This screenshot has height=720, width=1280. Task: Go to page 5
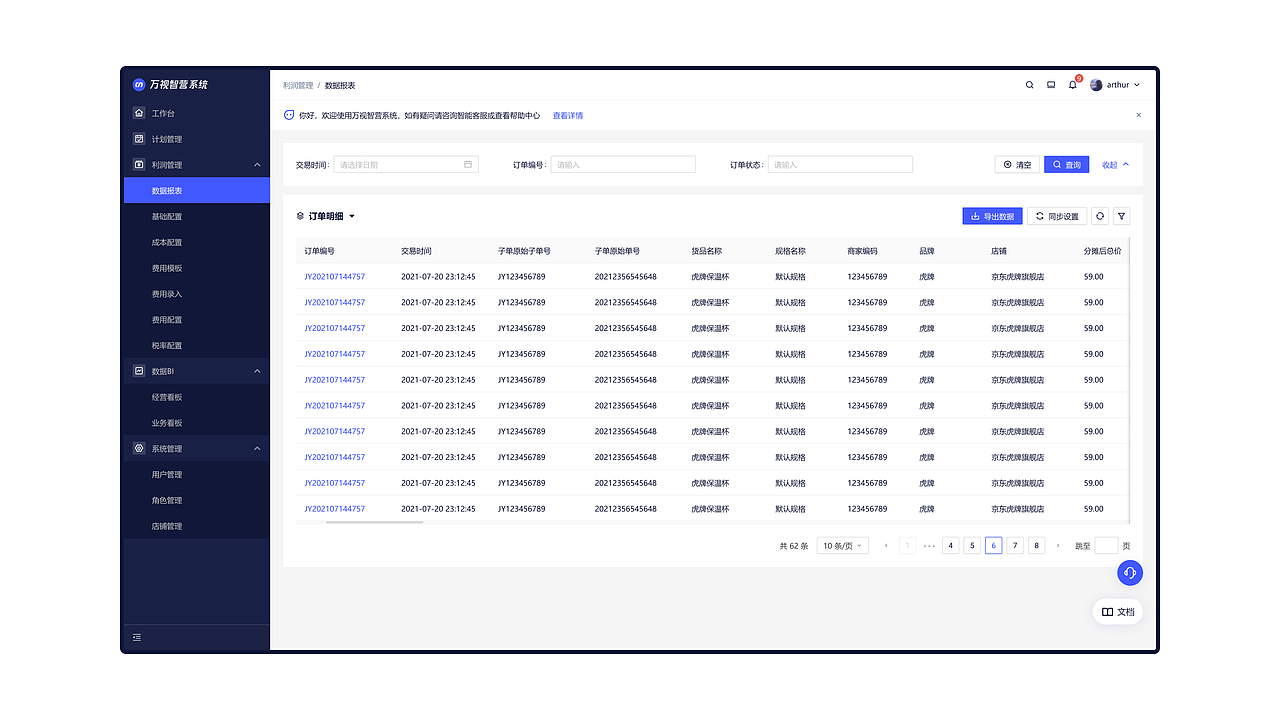972,545
